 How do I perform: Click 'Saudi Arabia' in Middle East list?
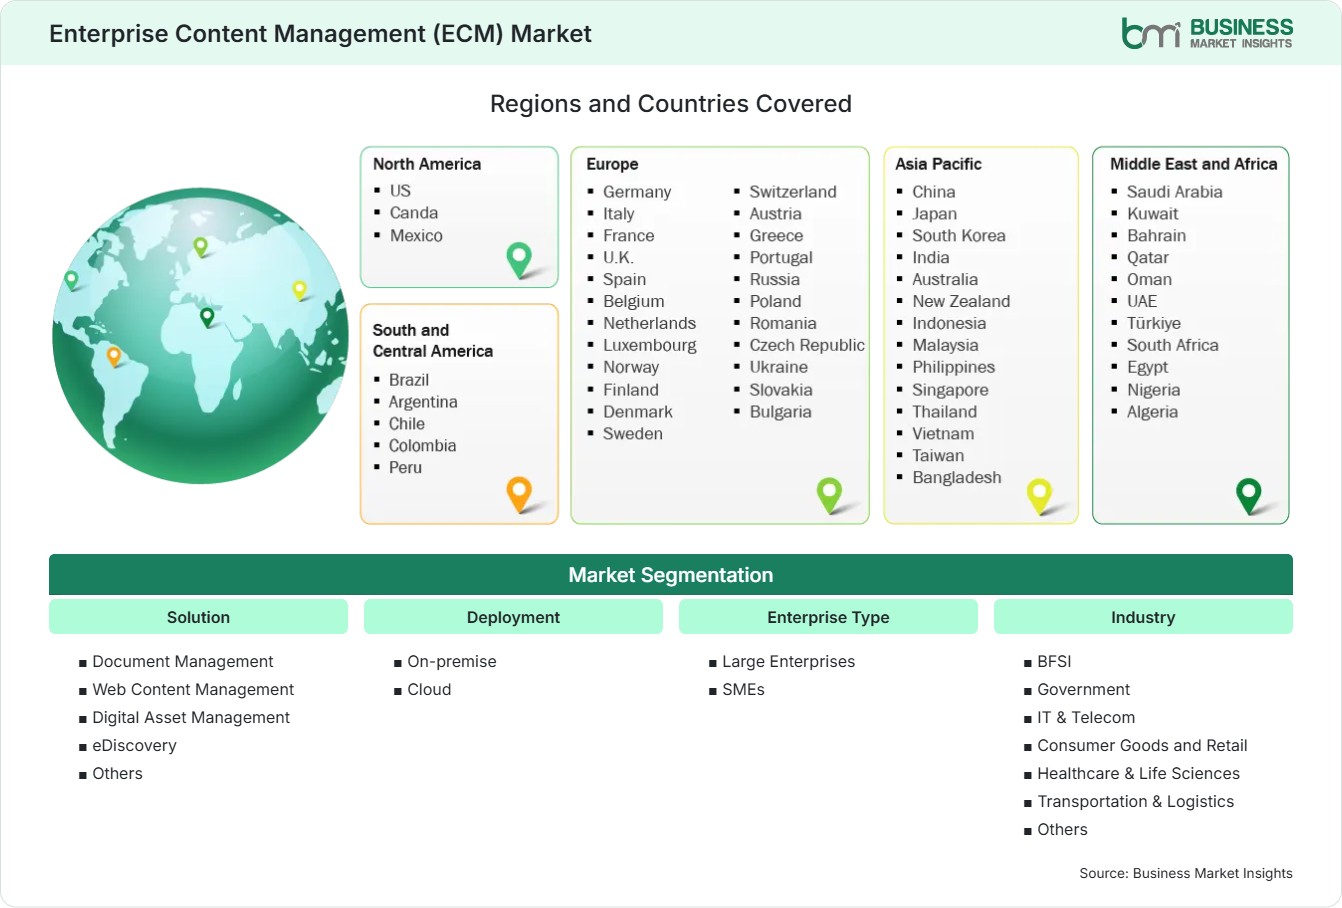tap(1174, 192)
